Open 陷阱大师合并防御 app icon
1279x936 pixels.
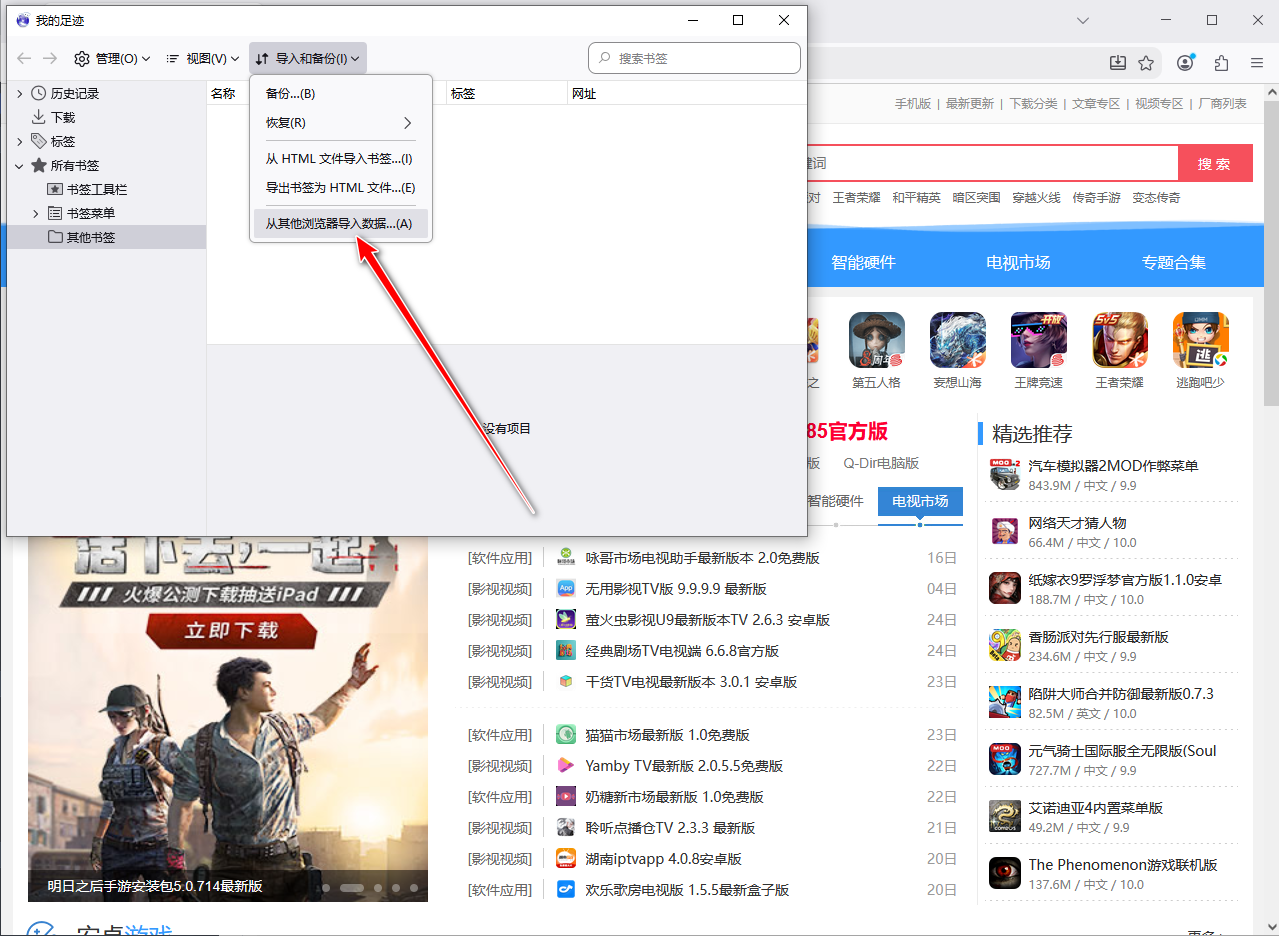[1005, 702]
